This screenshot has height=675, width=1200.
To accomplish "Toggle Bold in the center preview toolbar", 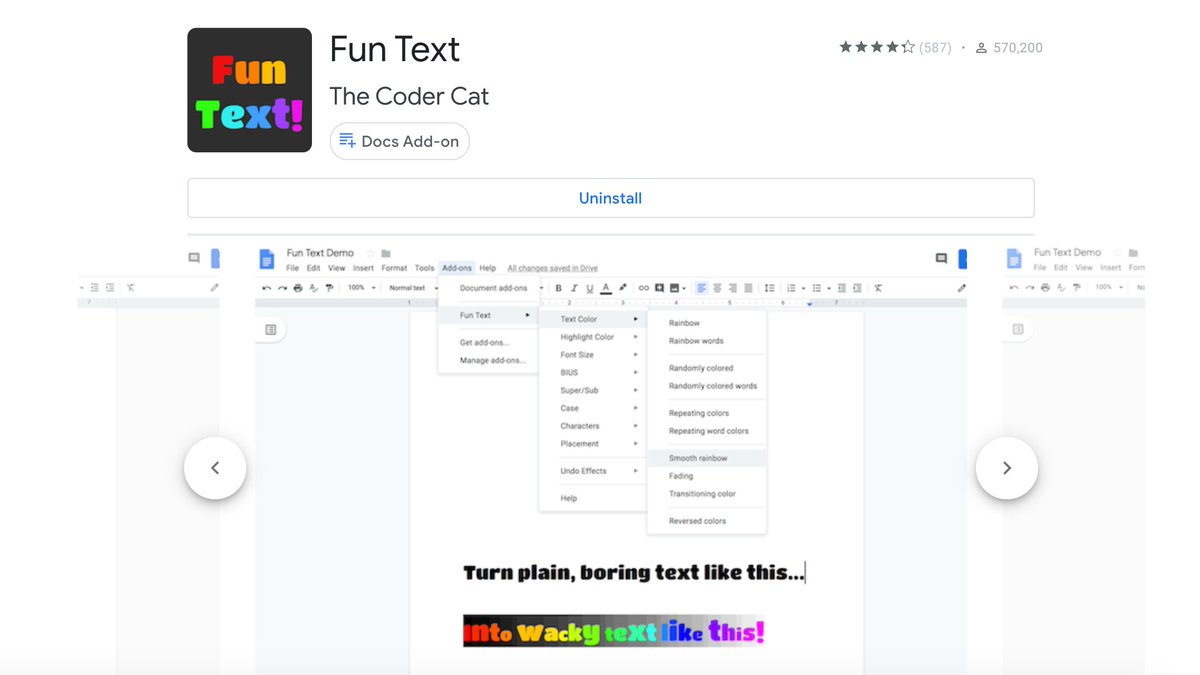I will click(x=558, y=288).
